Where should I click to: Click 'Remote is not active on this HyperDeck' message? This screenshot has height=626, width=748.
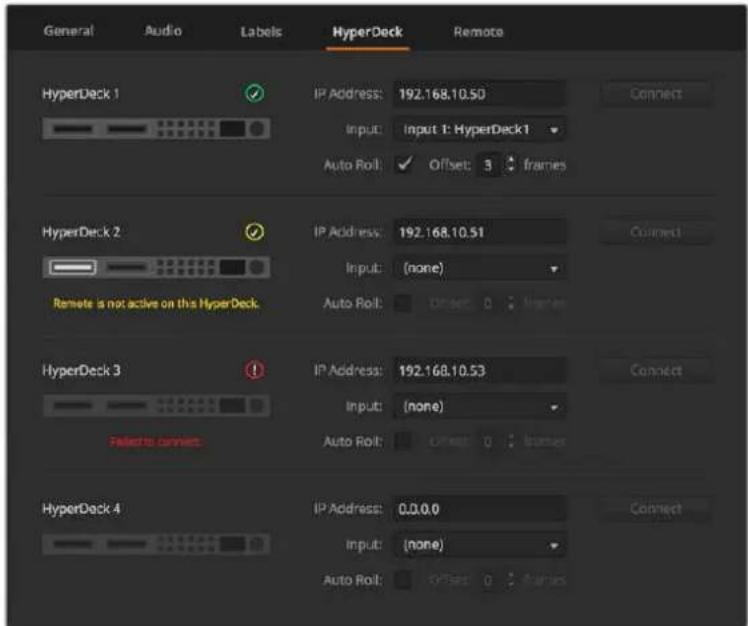tap(156, 303)
